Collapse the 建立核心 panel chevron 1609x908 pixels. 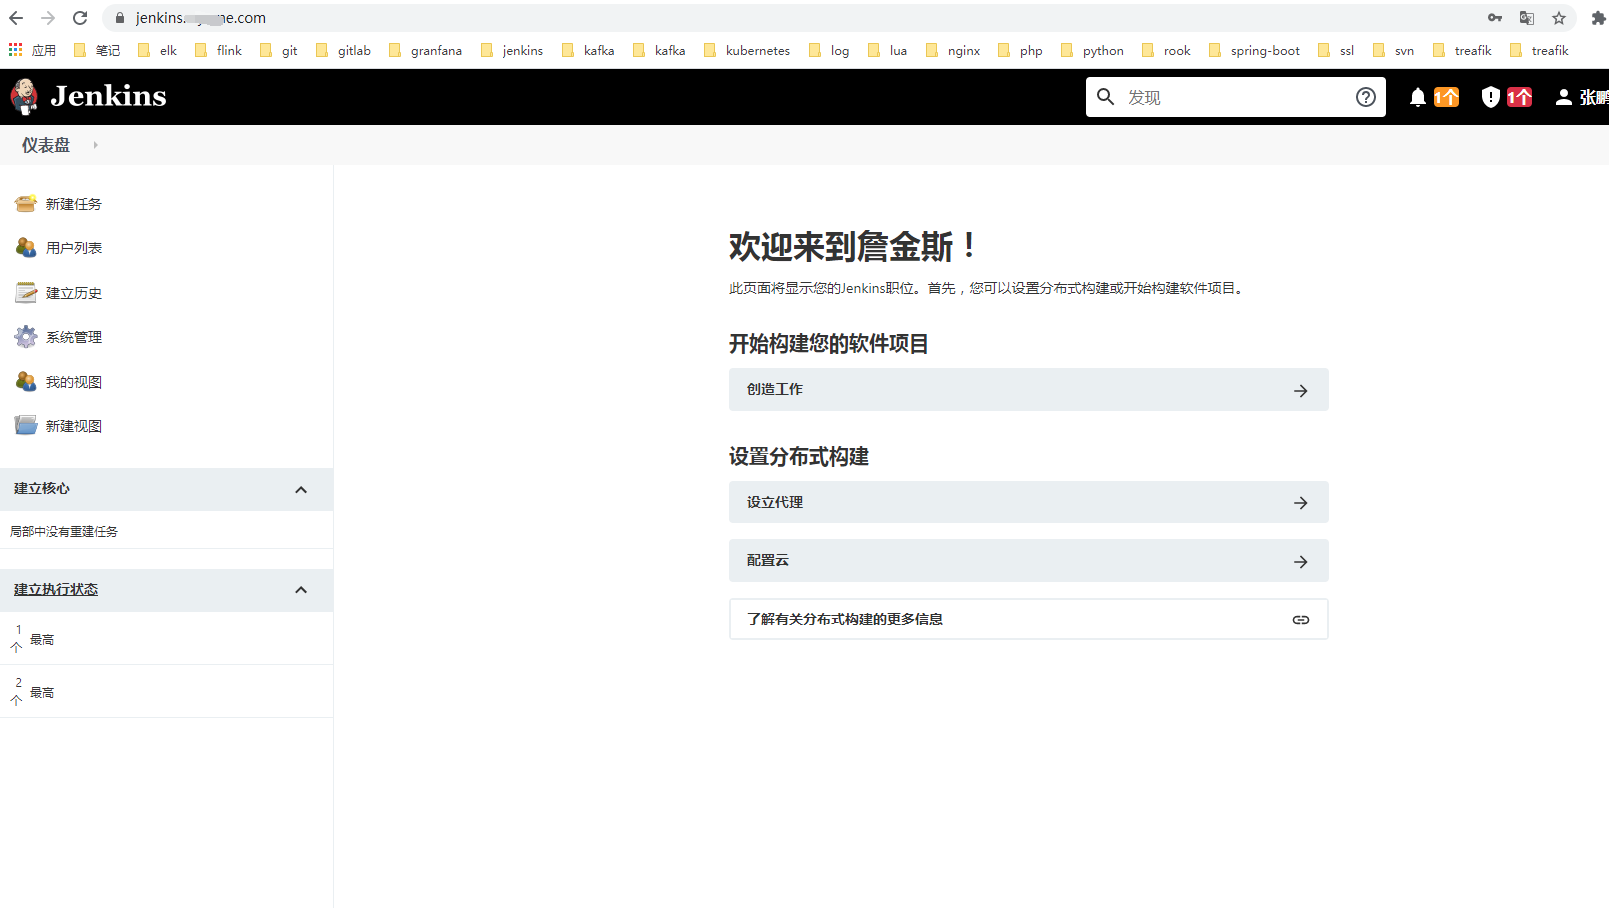click(301, 490)
